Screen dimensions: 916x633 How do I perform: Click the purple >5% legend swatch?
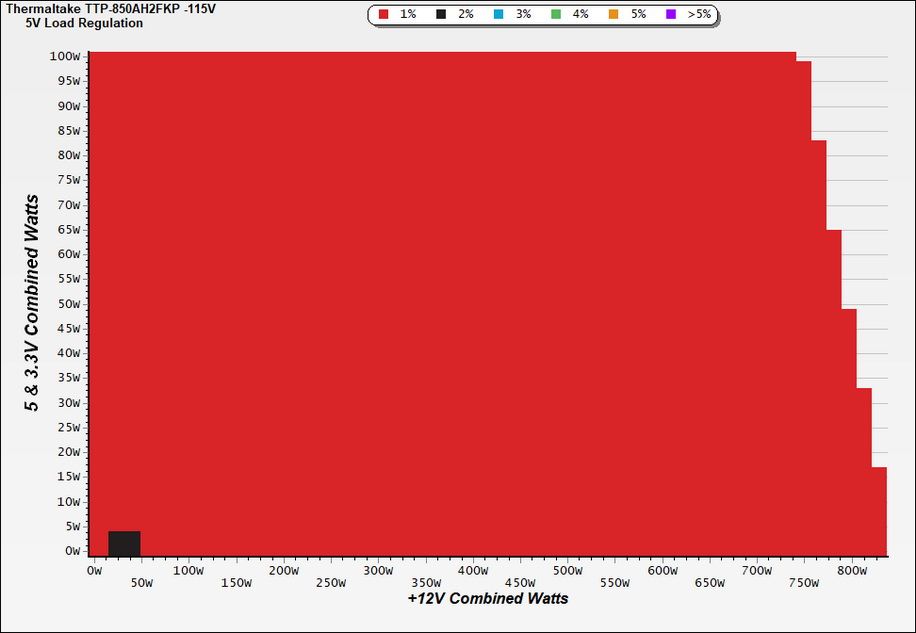[671, 15]
